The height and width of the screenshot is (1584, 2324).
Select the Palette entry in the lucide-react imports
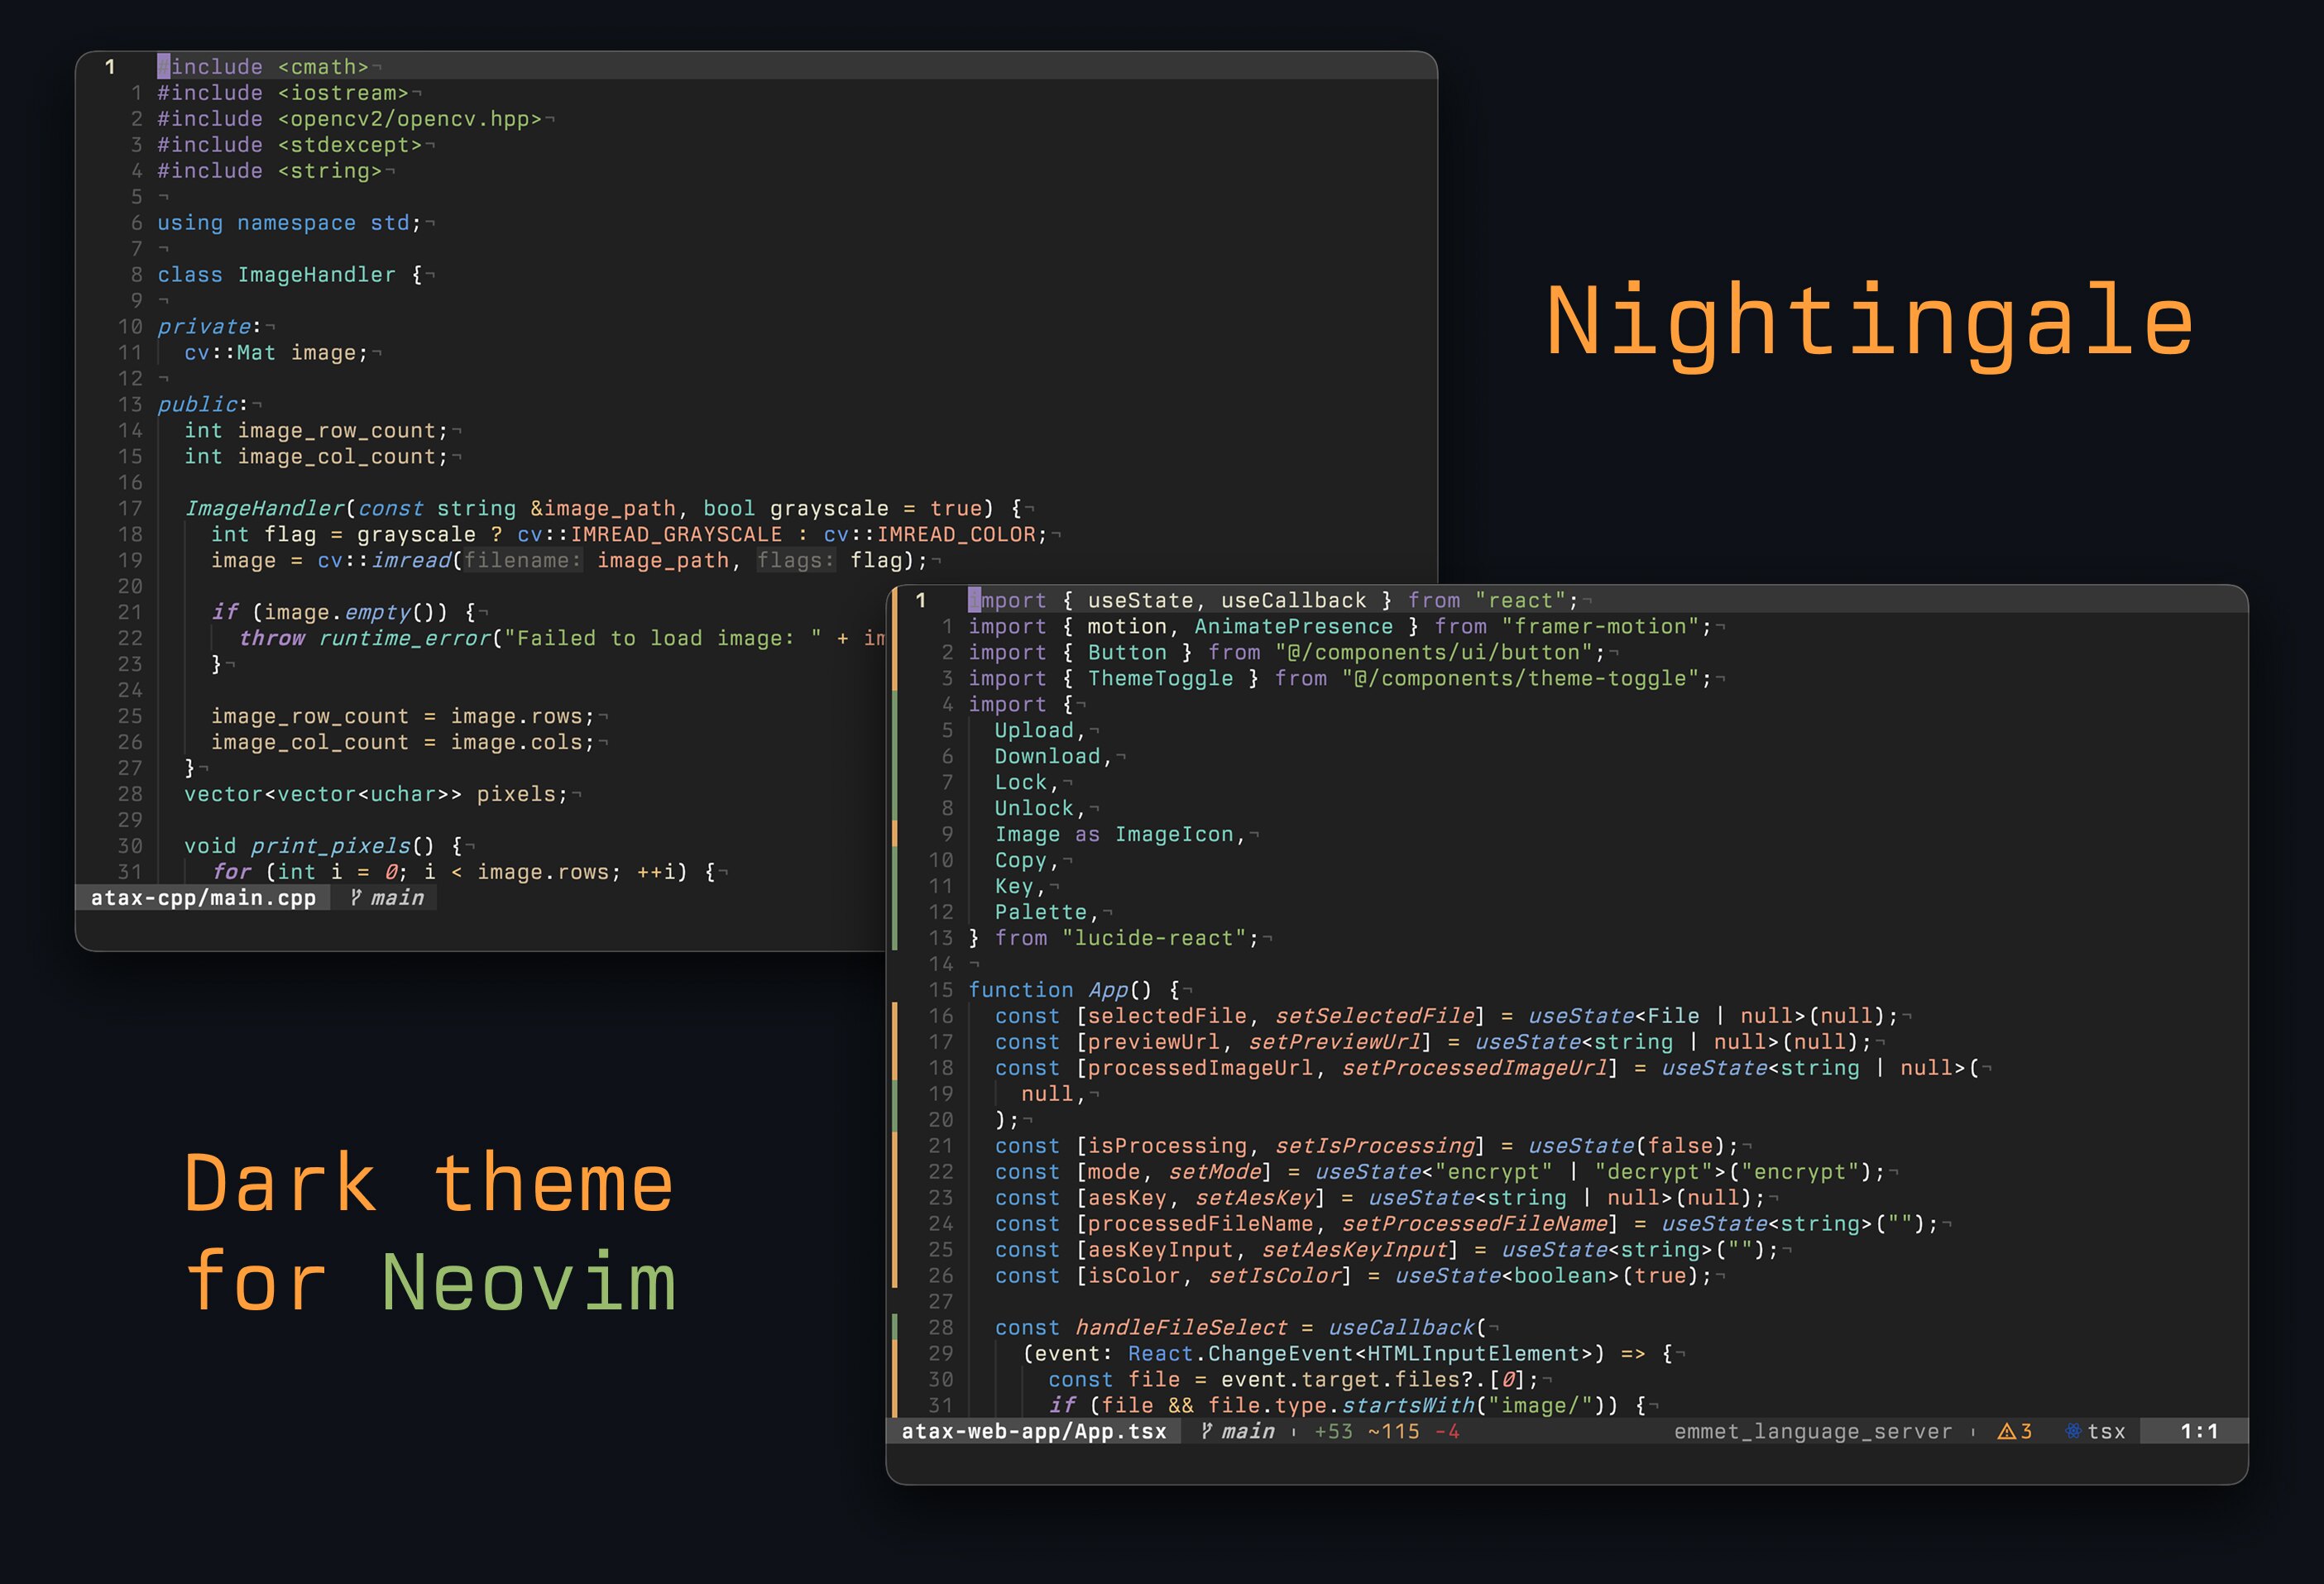[x=1042, y=912]
